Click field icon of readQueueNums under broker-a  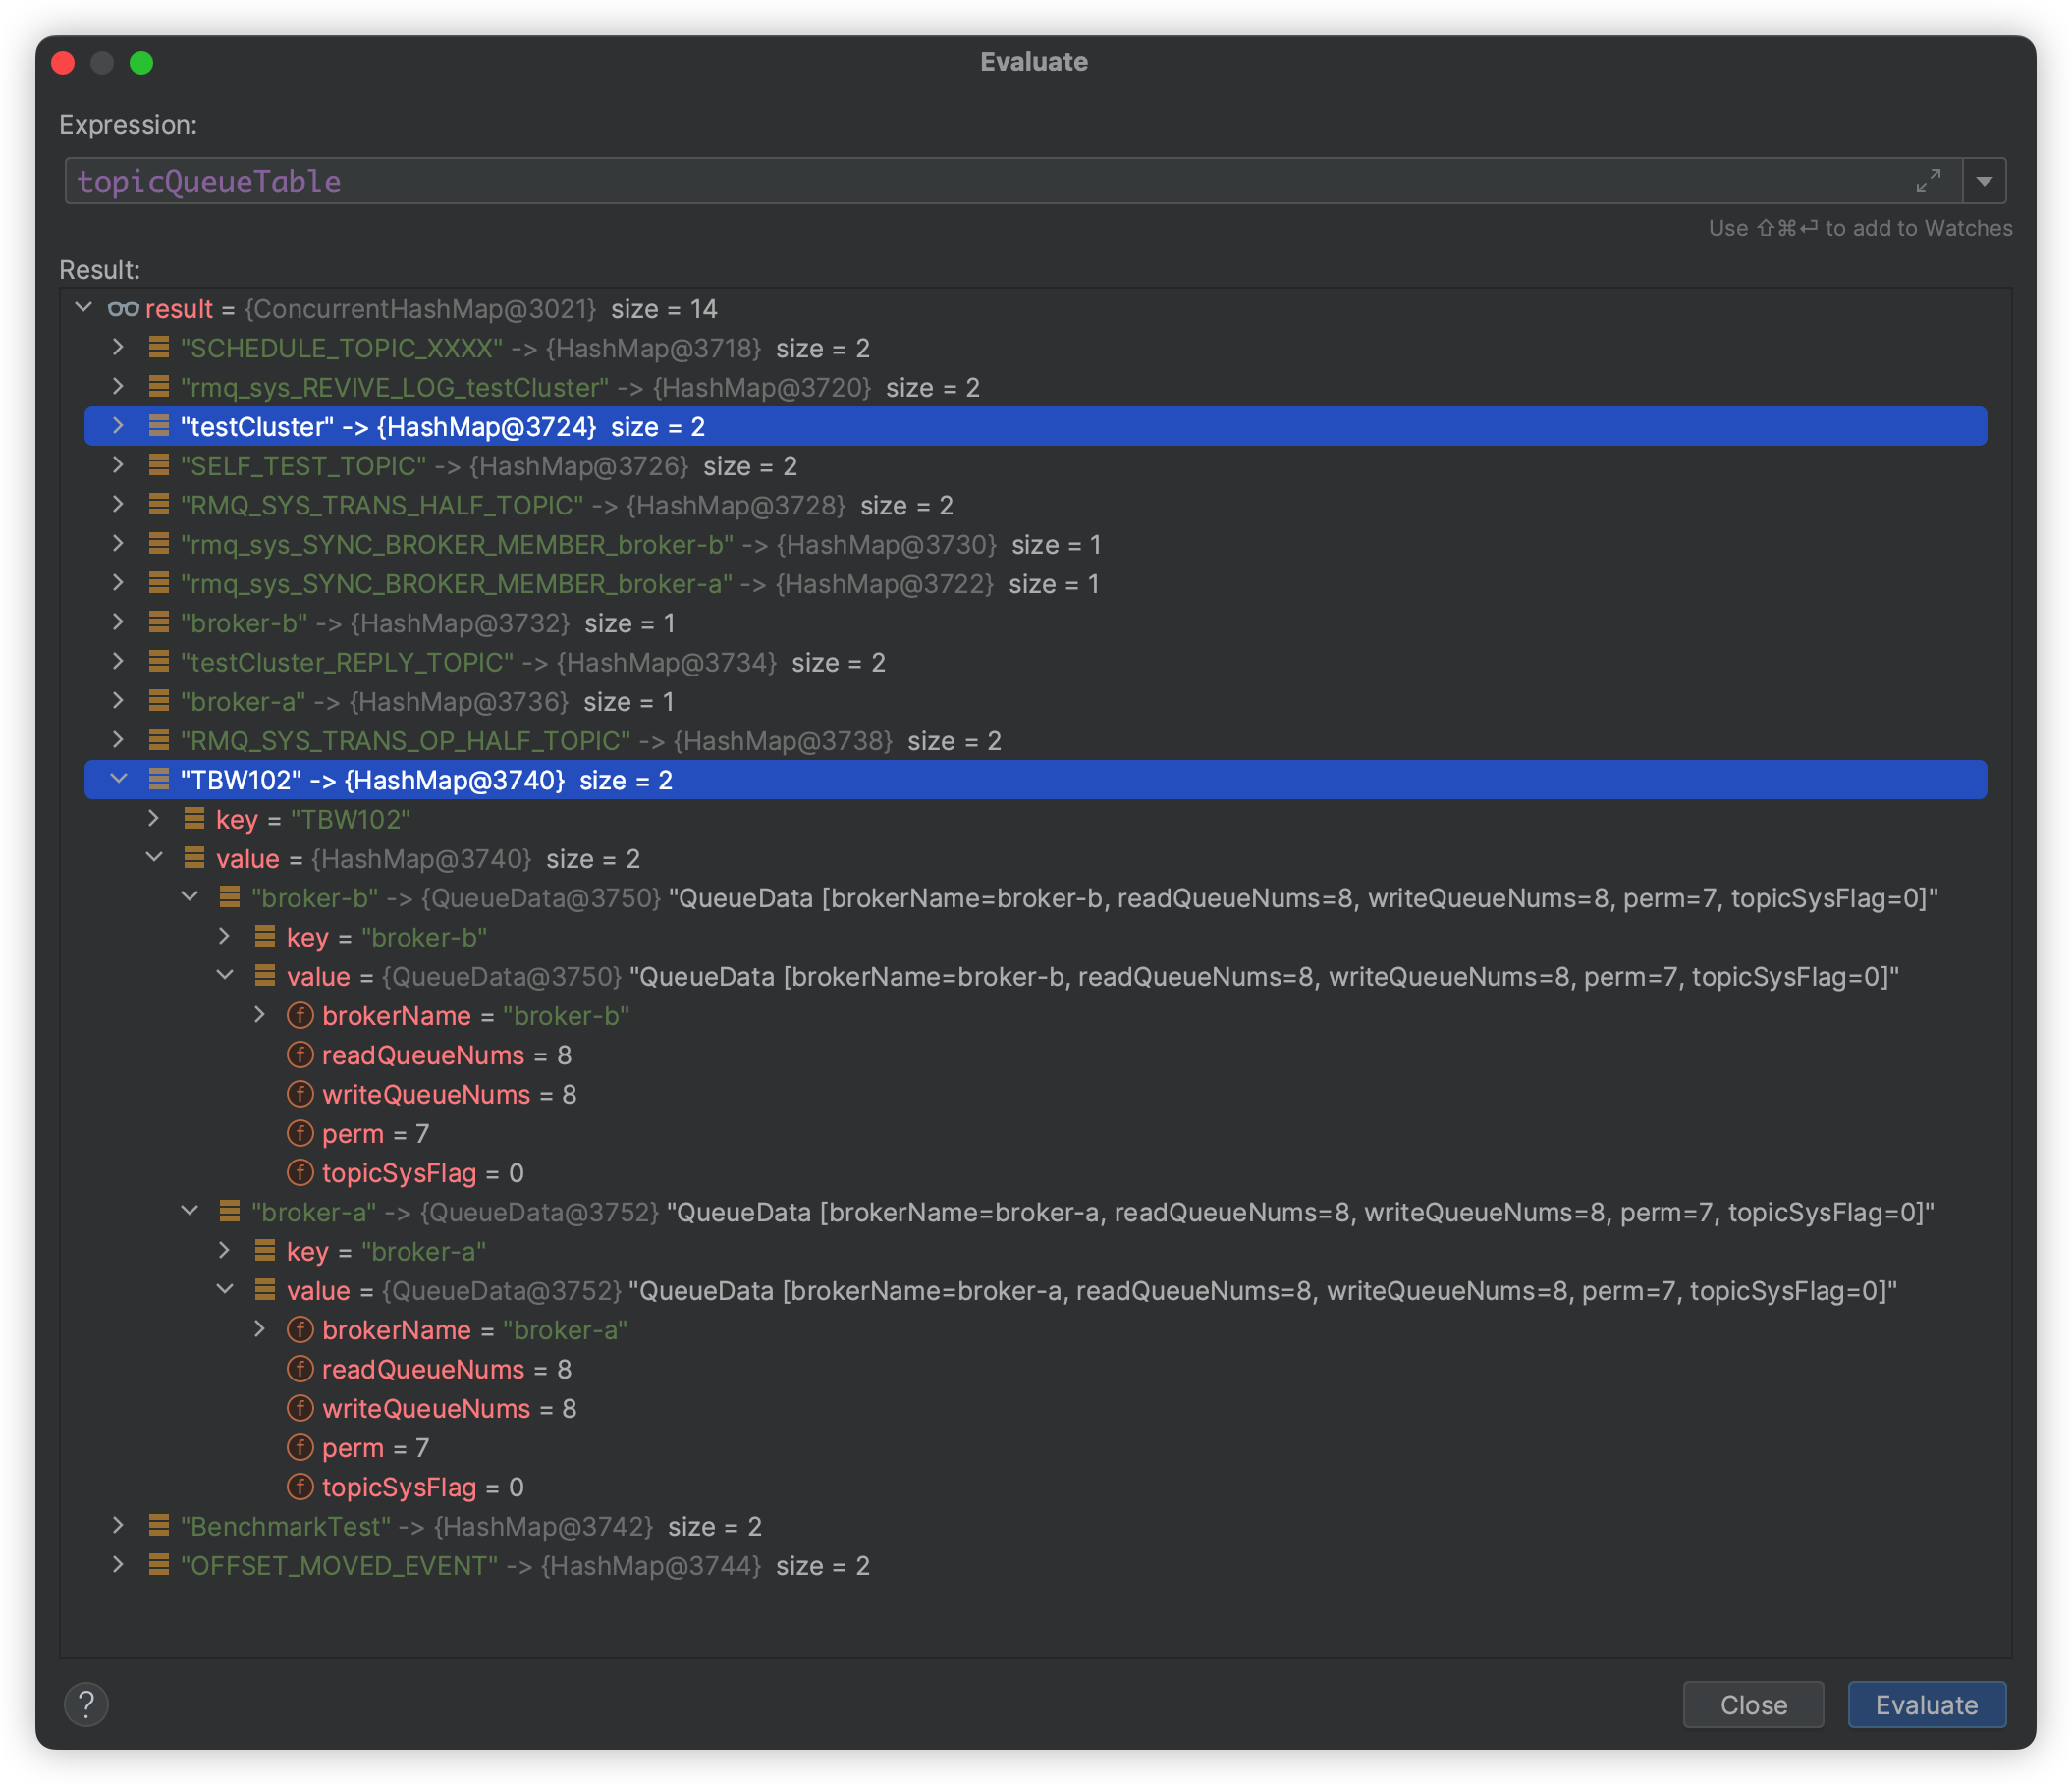(x=300, y=1369)
